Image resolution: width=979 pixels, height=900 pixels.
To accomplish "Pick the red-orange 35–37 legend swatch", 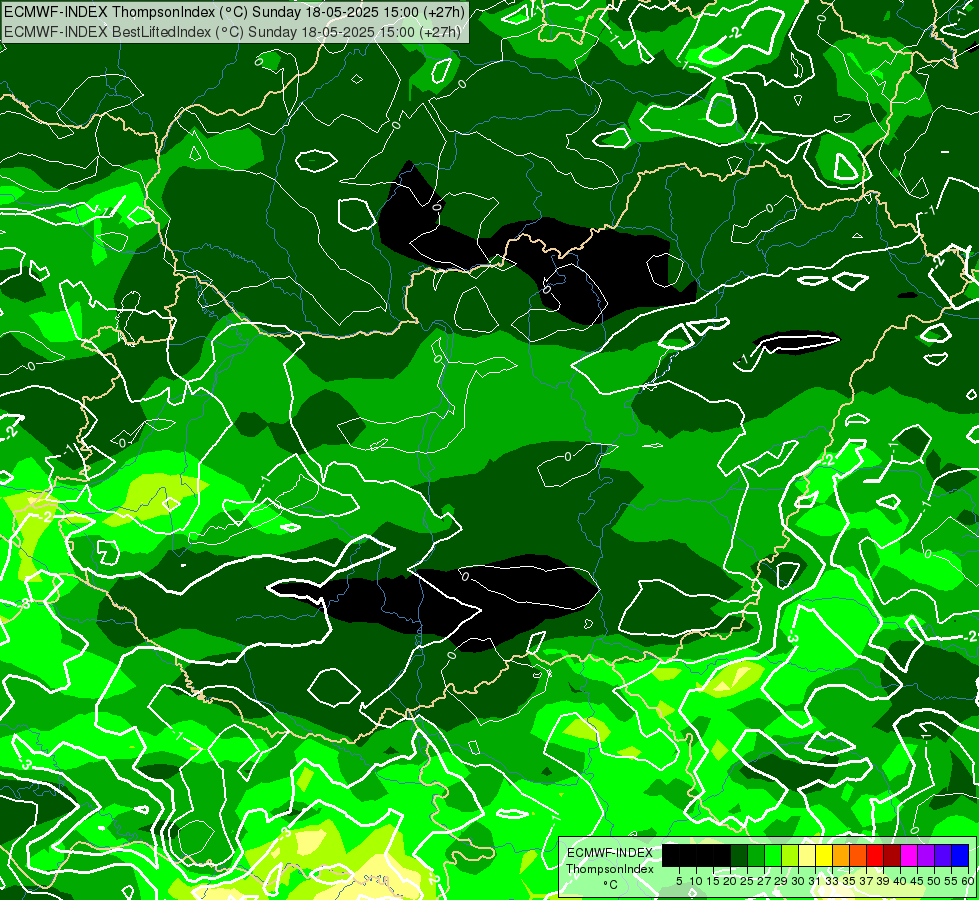I will [x=858, y=856].
